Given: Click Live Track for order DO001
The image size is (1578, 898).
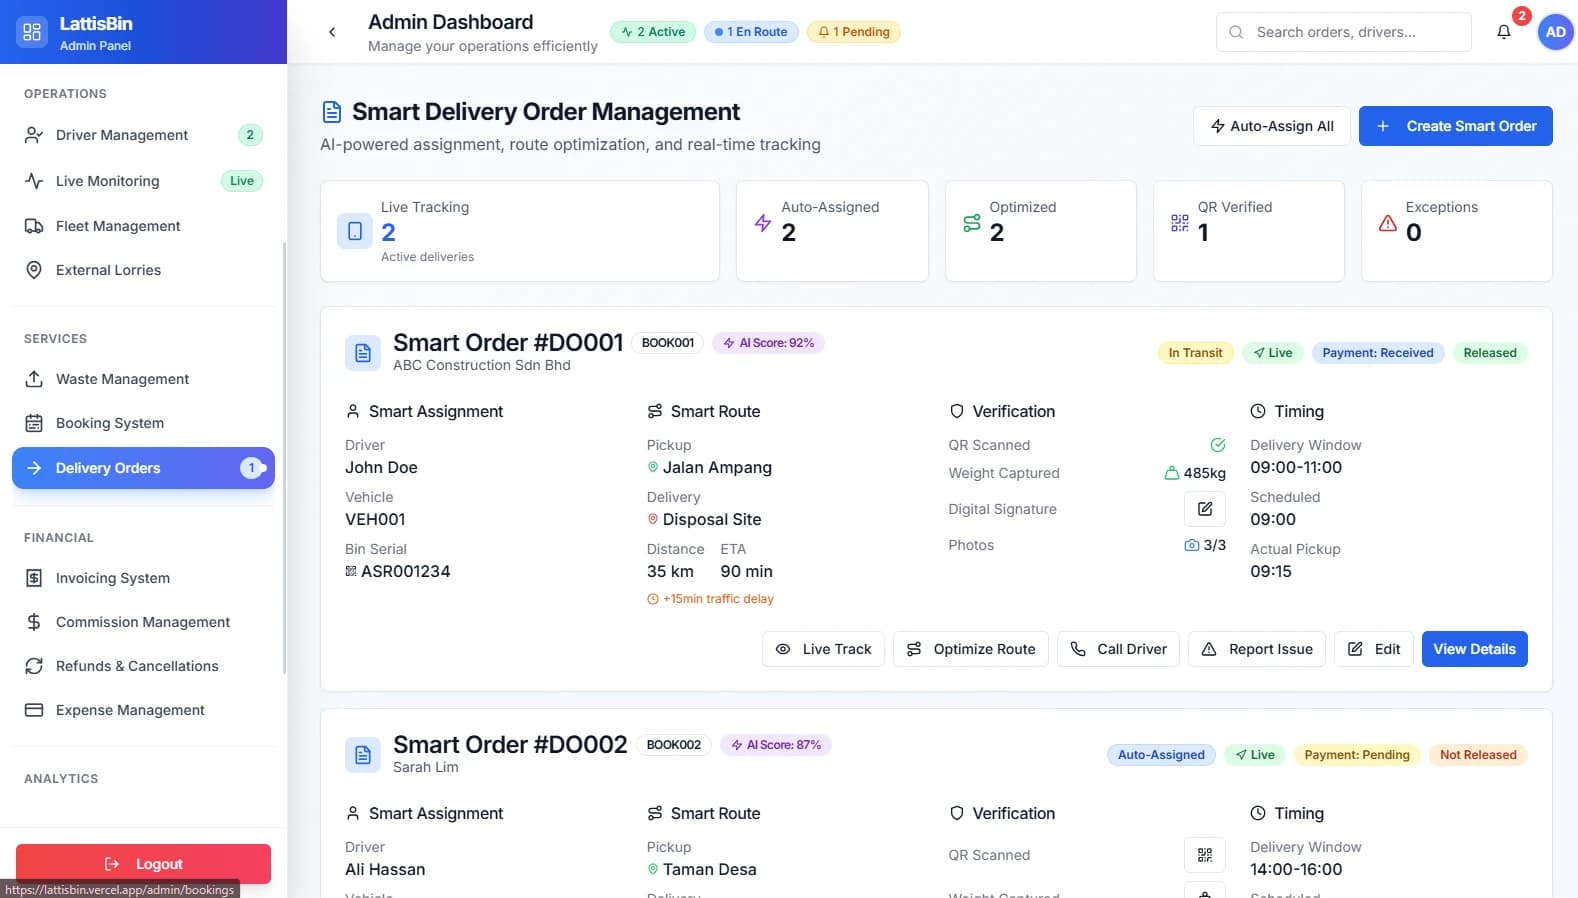Looking at the screenshot, I should [x=823, y=649].
